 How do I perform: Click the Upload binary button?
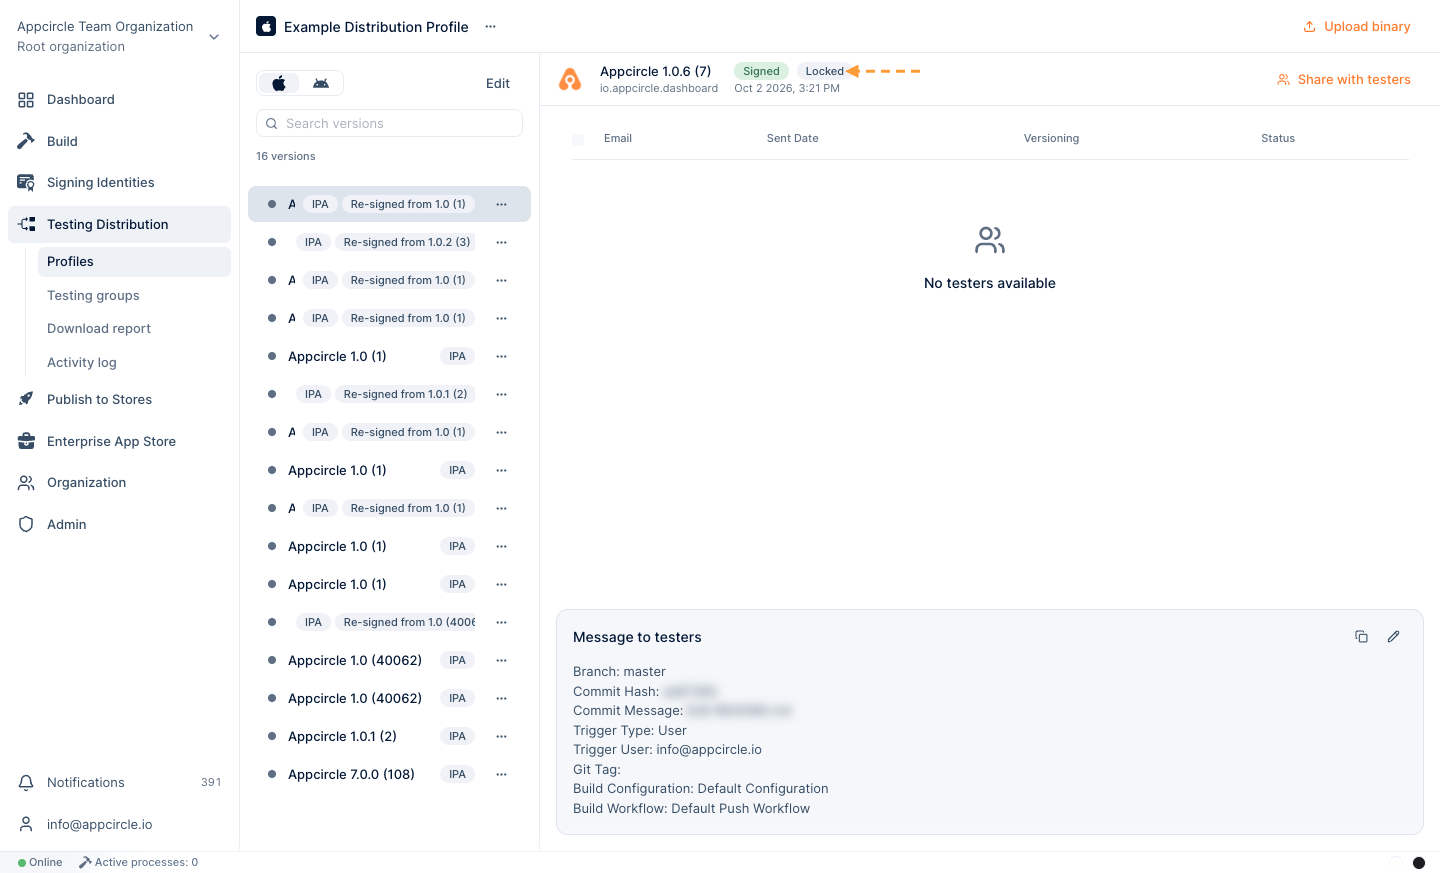click(1356, 27)
